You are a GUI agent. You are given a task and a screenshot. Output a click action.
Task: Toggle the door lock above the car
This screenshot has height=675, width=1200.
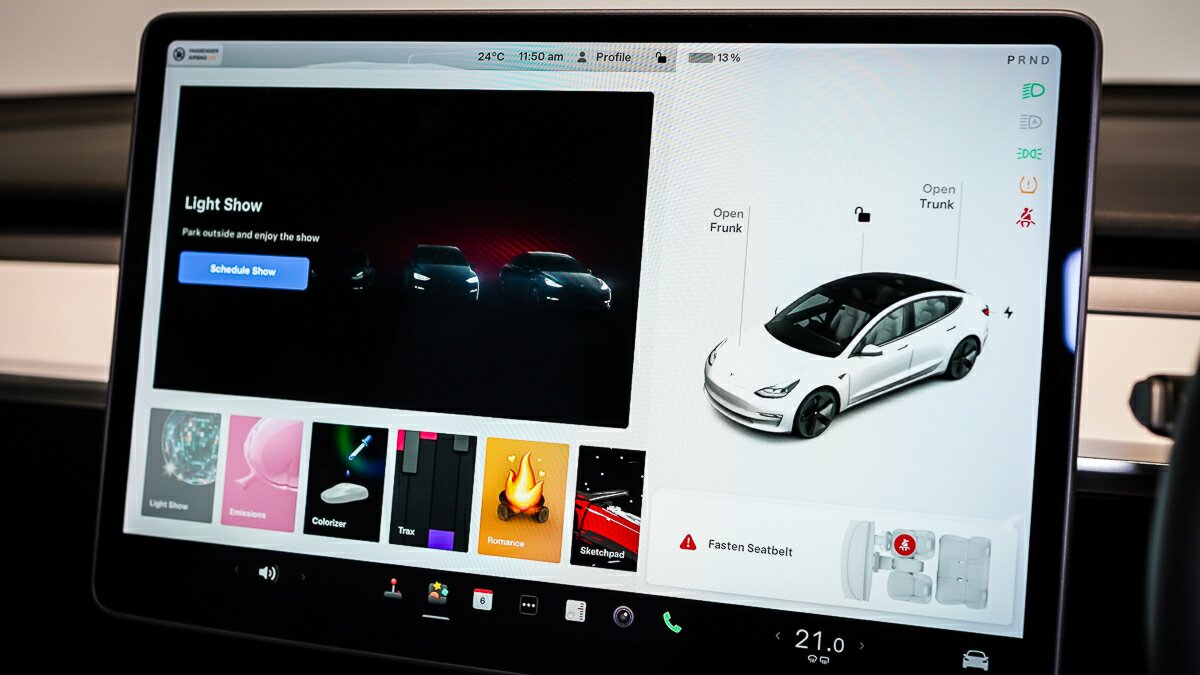click(862, 214)
